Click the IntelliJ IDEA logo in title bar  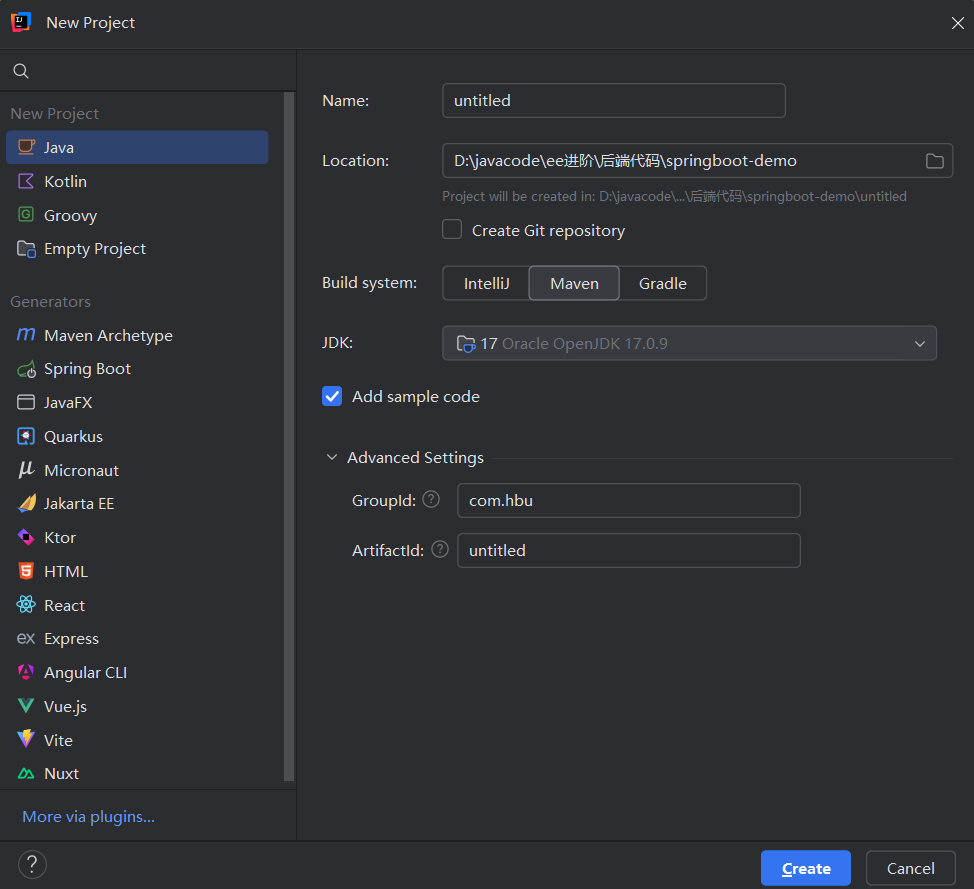click(x=21, y=22)
